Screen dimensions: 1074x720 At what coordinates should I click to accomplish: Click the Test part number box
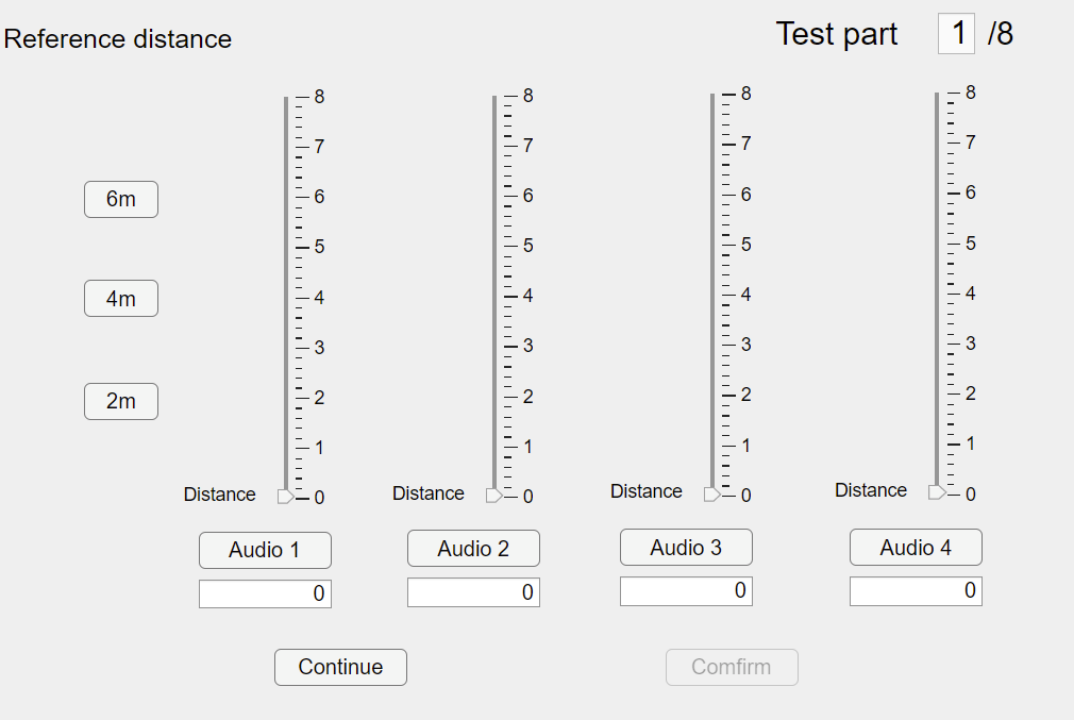click(956, 34)
